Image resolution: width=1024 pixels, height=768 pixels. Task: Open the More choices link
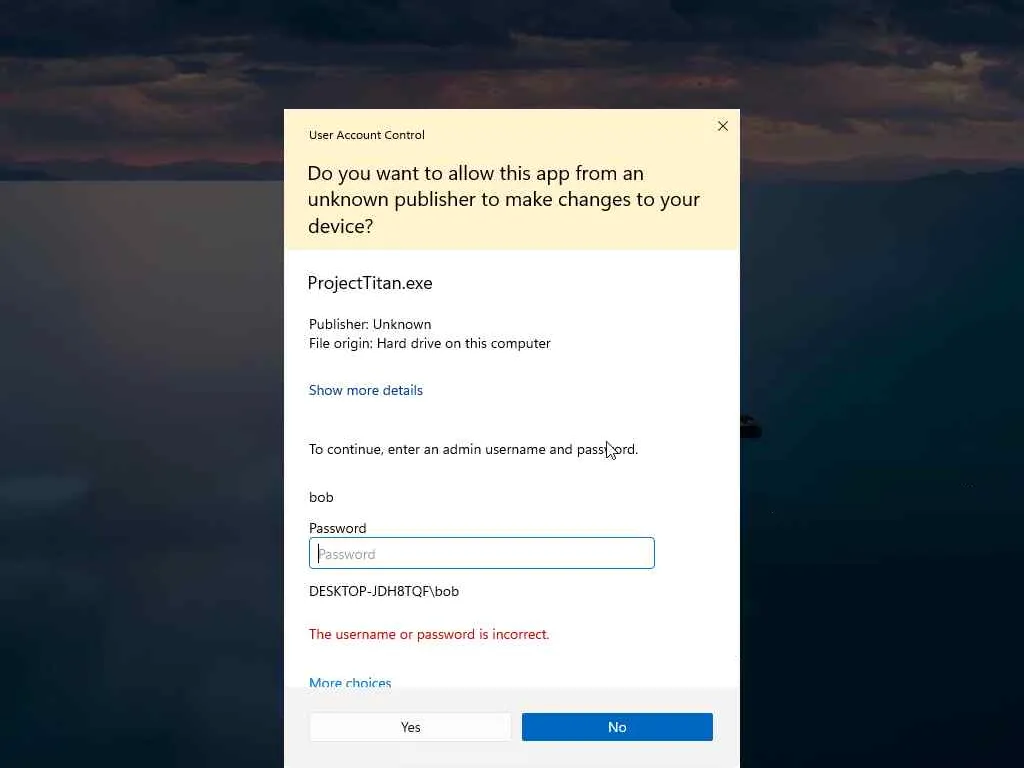pos(350,682)
